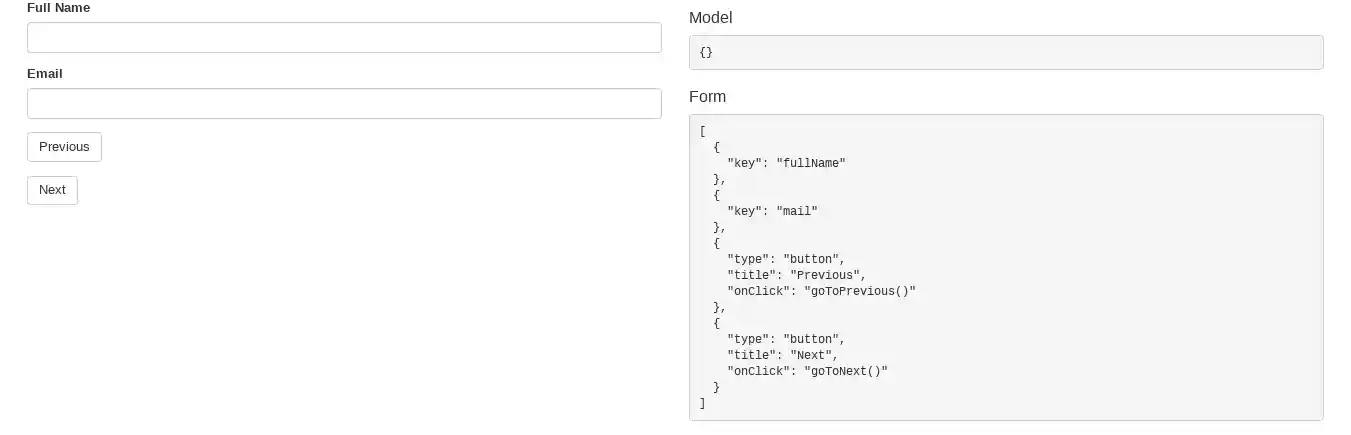Select the Model heading
Screen dimensions: 1351x435
(711, 18)
